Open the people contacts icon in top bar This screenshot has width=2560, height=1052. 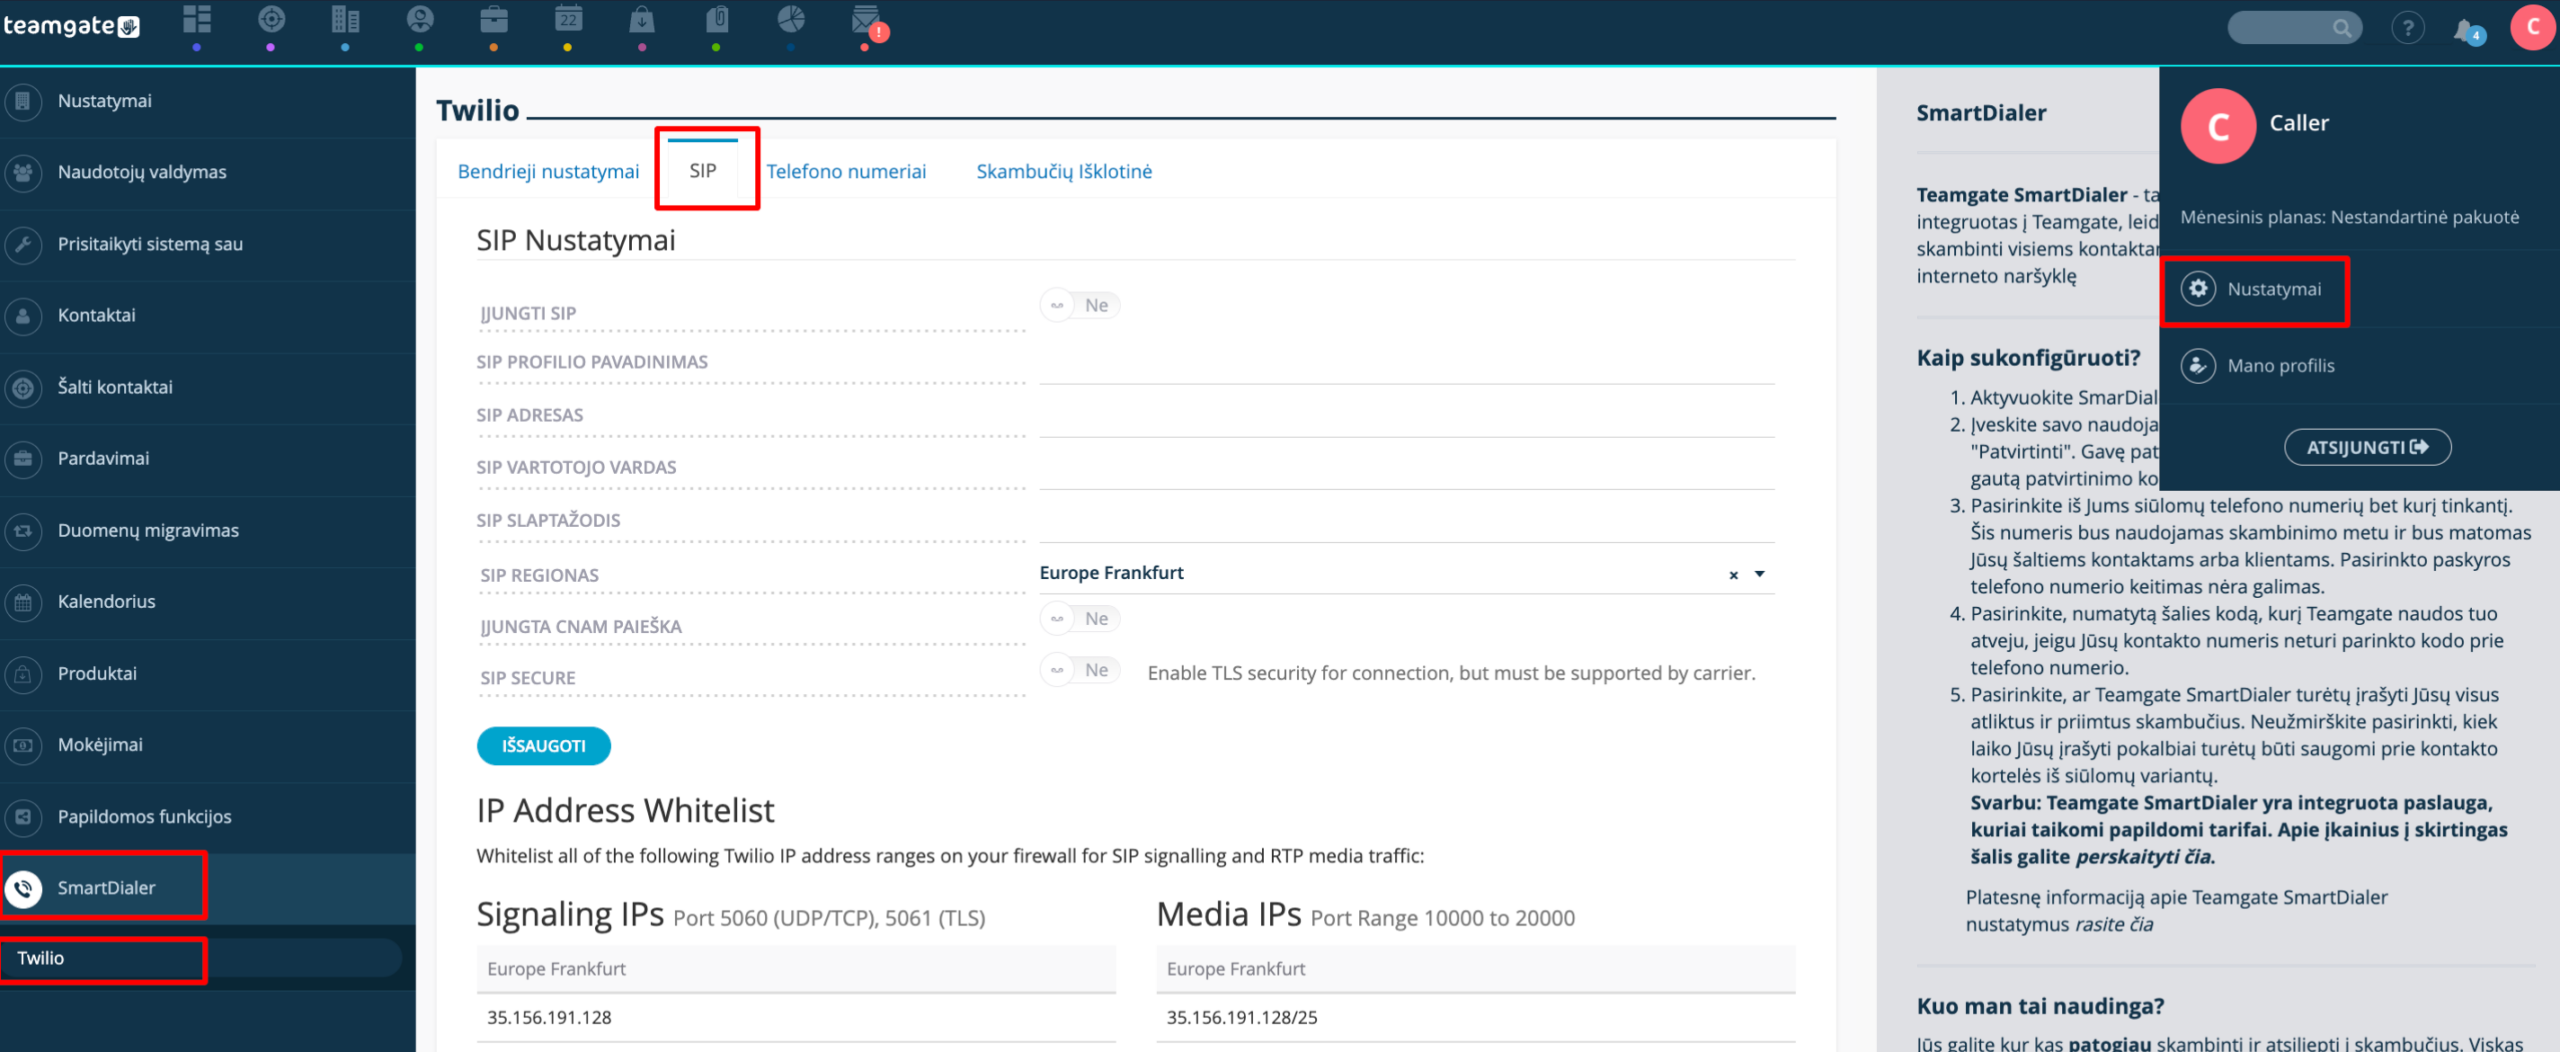(420, 20)
